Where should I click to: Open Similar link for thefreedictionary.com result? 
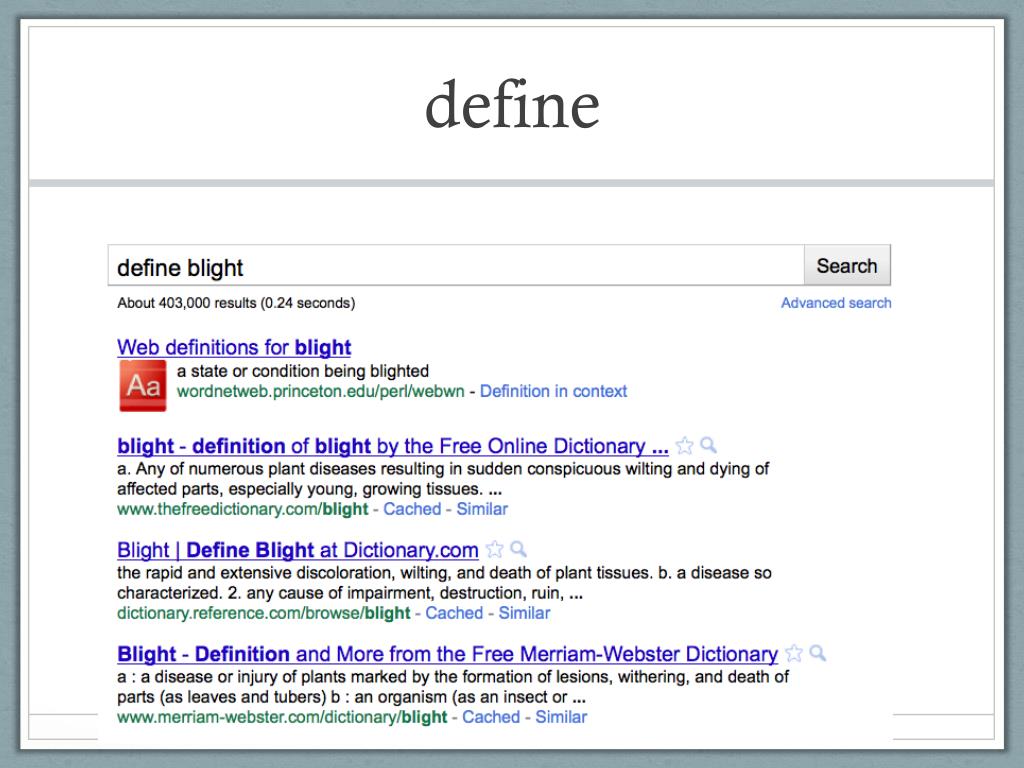(482, 509)
